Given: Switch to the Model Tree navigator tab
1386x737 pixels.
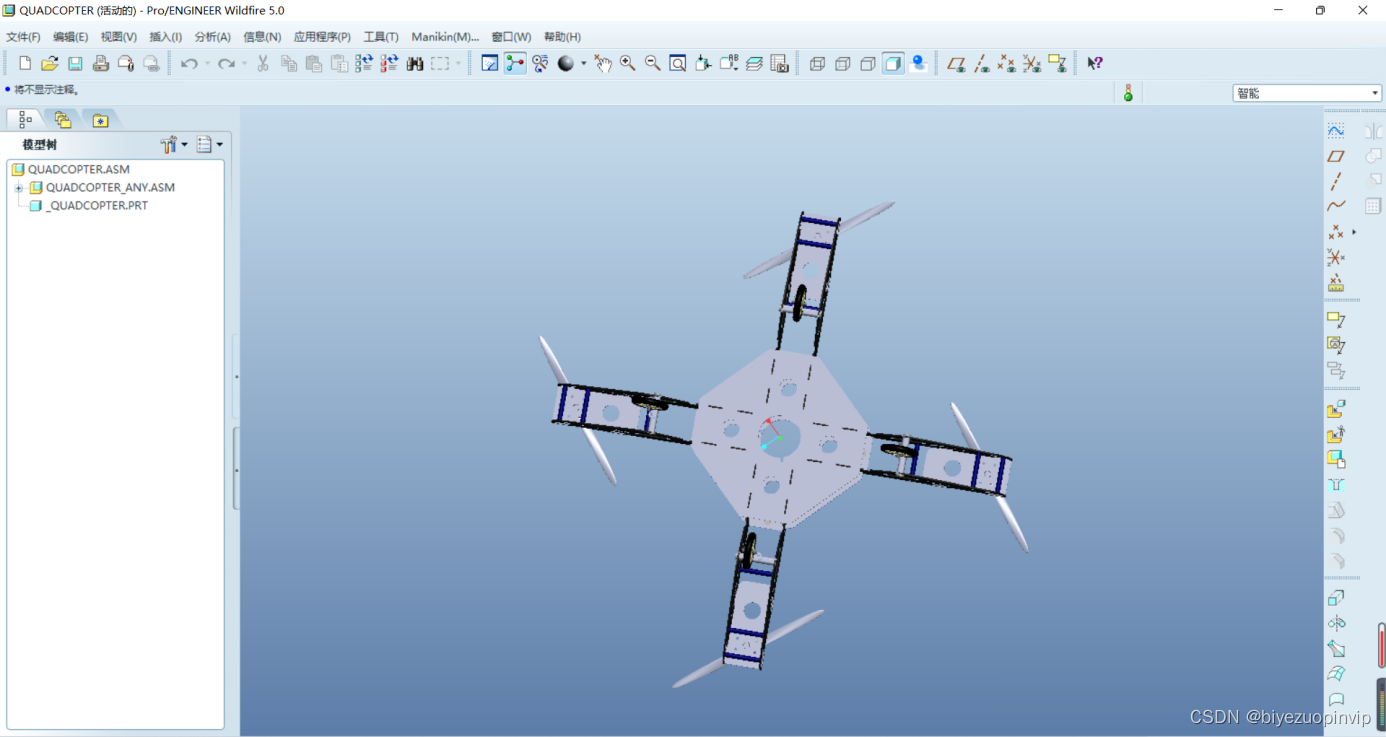Looking at the screenshot, I should coord(25,120).
